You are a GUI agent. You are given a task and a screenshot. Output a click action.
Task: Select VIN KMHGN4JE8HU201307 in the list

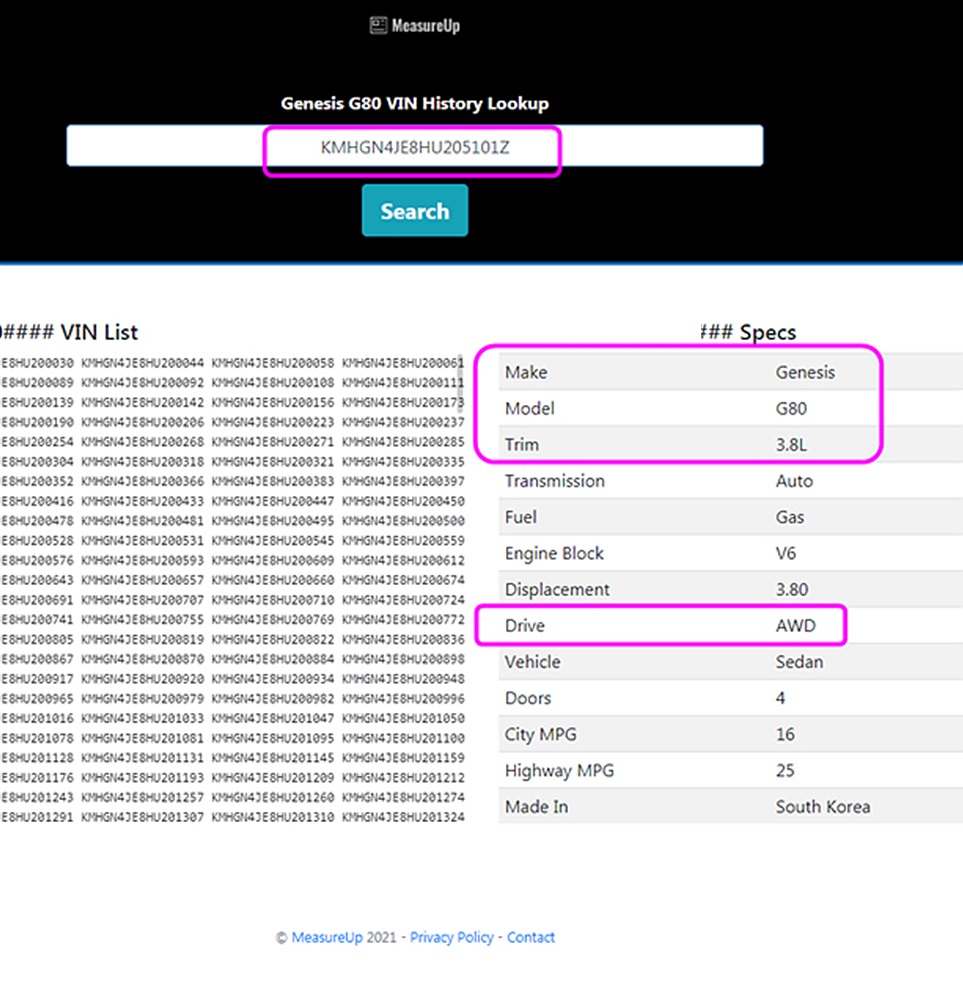(143, 817)
